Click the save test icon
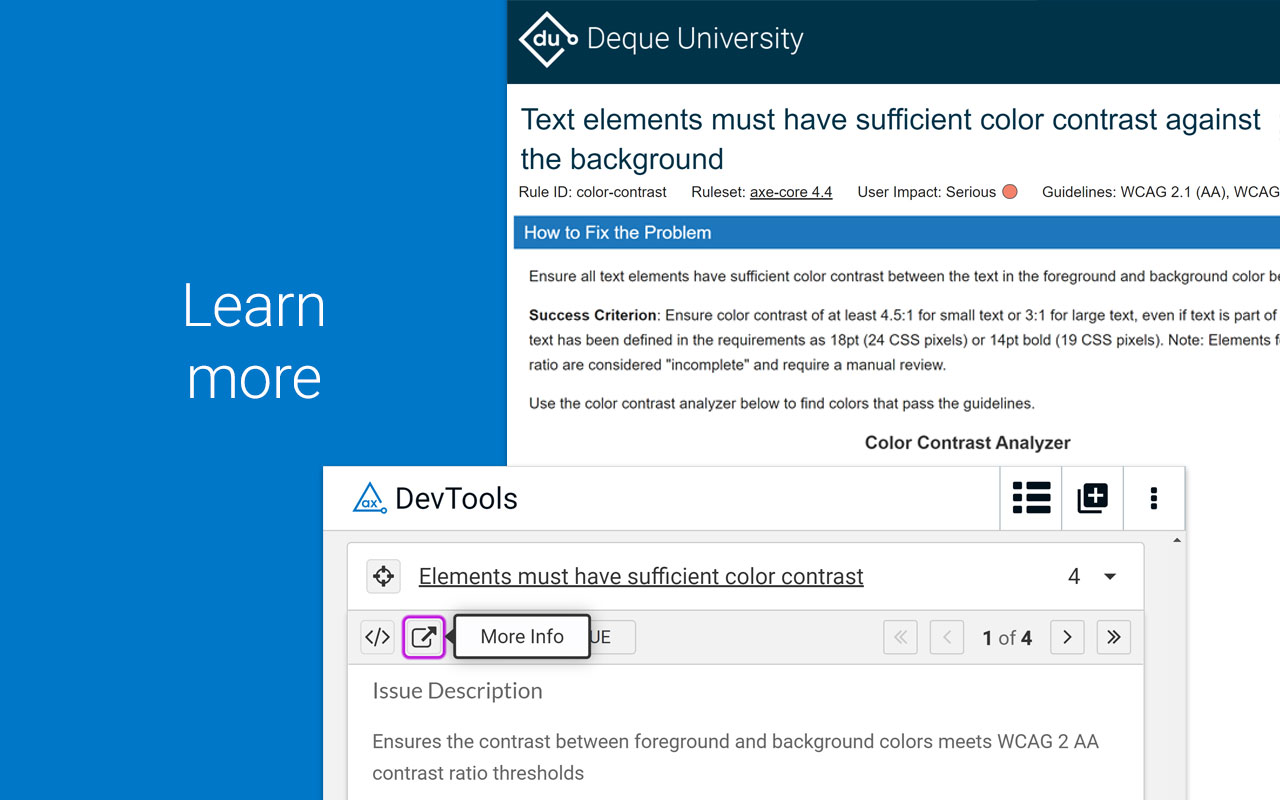 pos(1092,498)
